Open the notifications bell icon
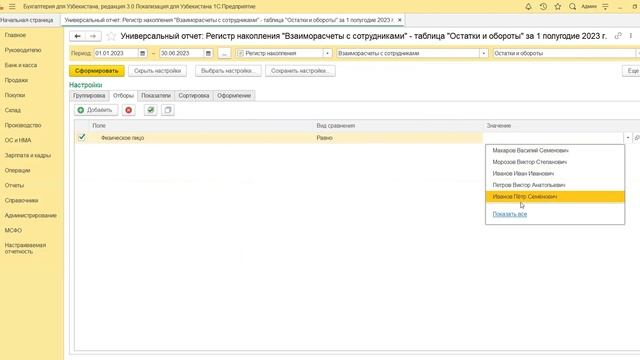The image size is (640, 360). (528, 7)
